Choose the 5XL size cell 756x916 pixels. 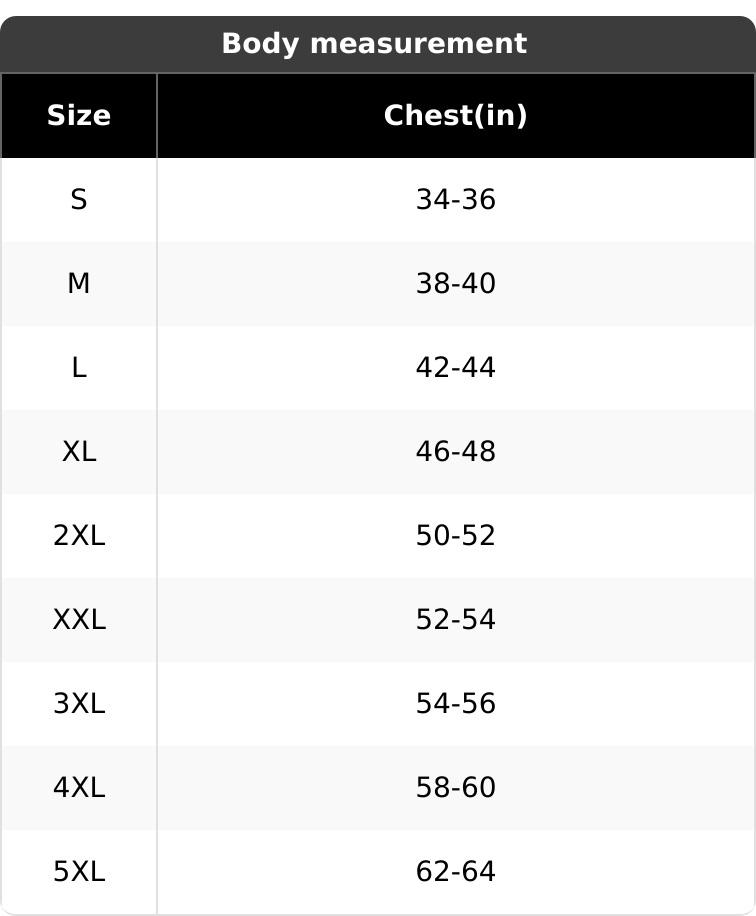coord(79,872)
